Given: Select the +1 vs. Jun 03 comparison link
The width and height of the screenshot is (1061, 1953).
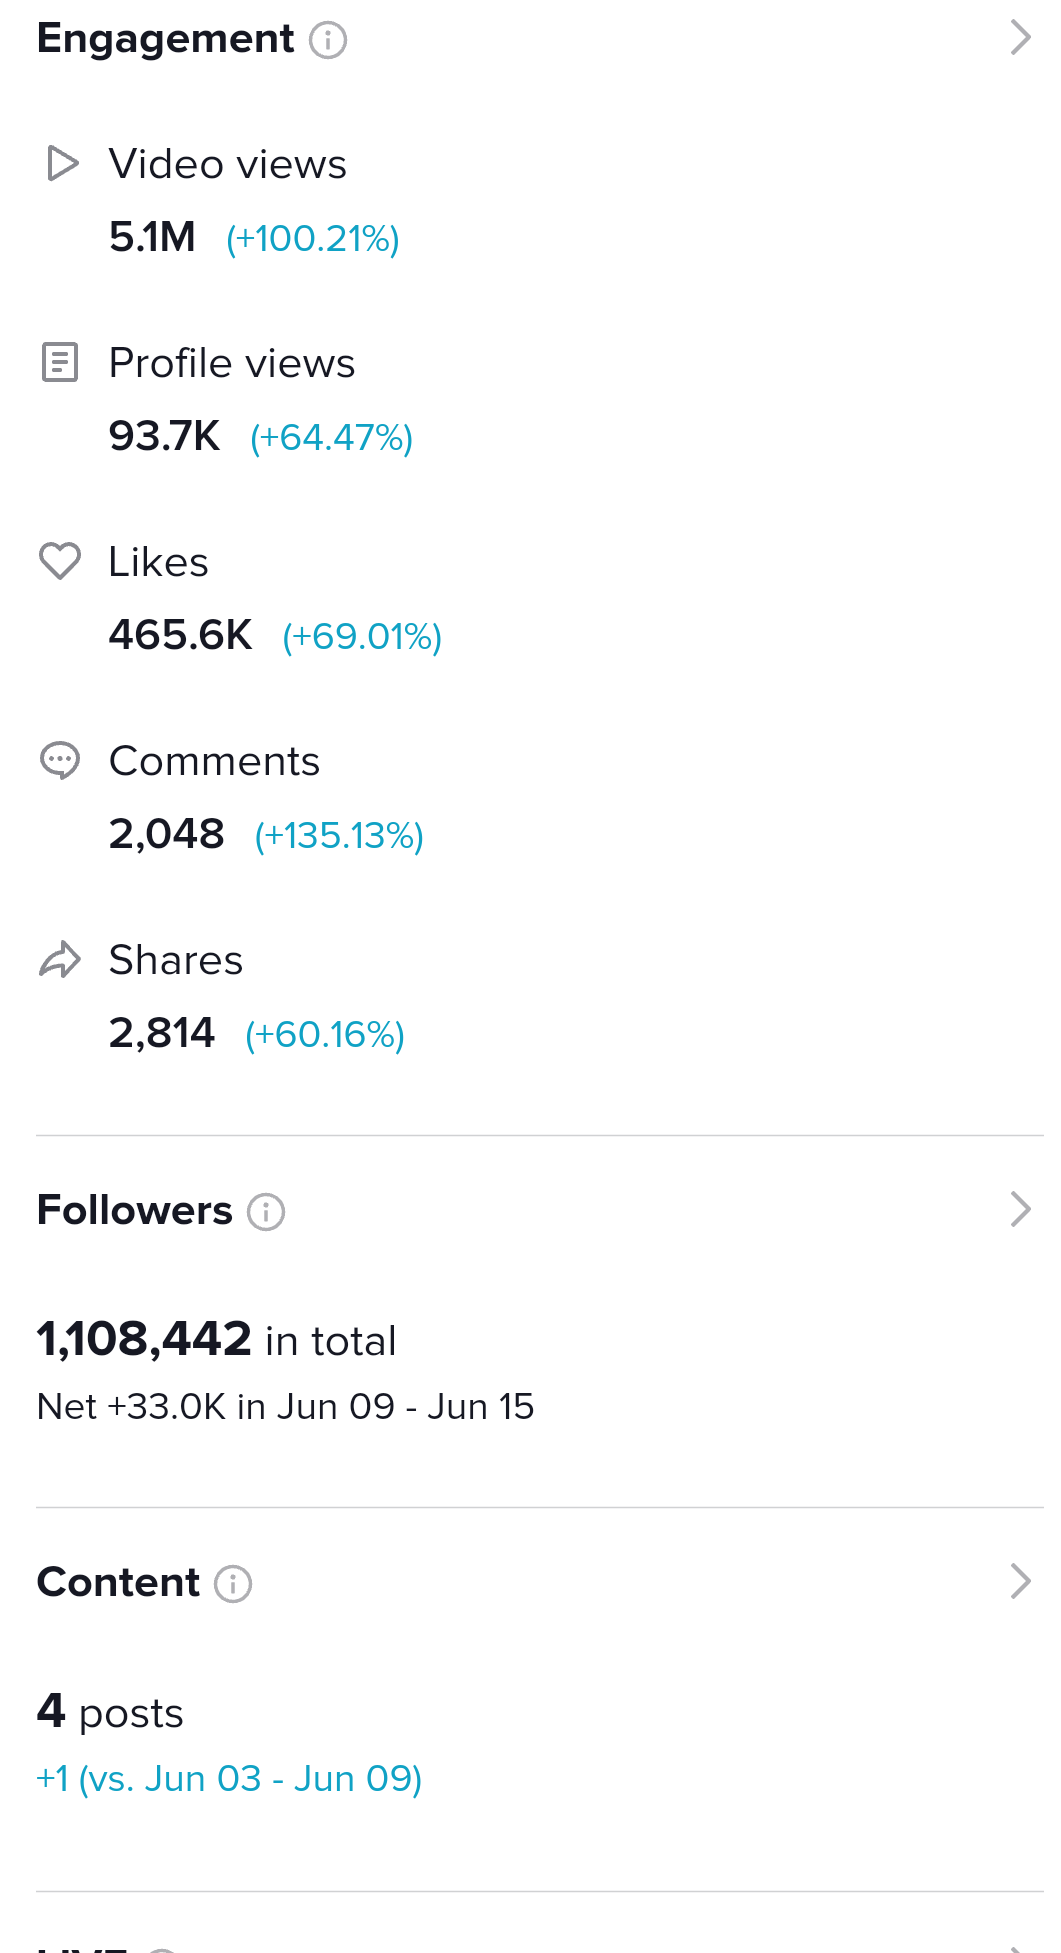Looking at the screenshot, I should [229, 1779].
